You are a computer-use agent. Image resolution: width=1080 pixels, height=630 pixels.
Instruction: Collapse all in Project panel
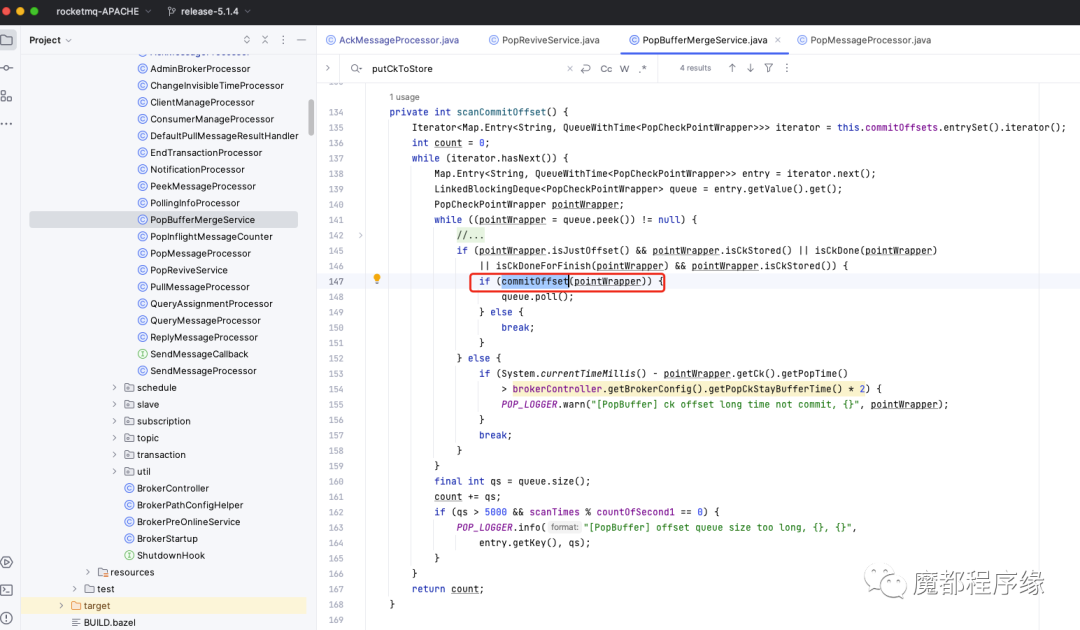tap(265, 40)
